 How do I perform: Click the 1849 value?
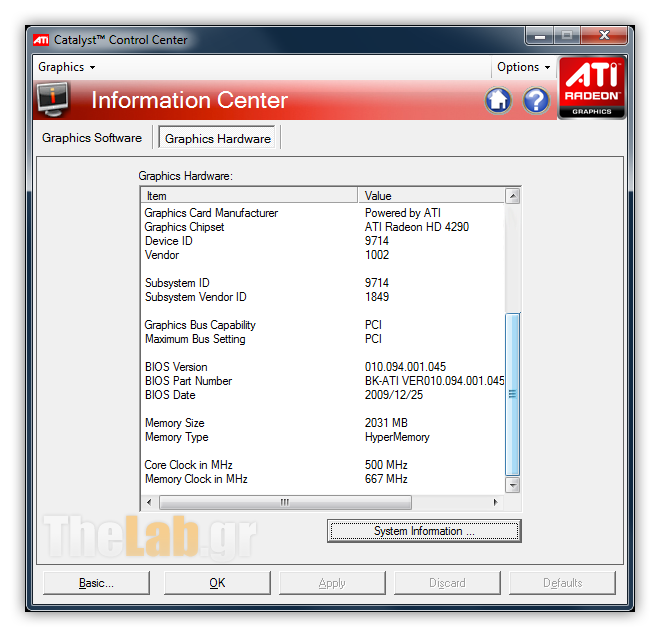(377, 297)
